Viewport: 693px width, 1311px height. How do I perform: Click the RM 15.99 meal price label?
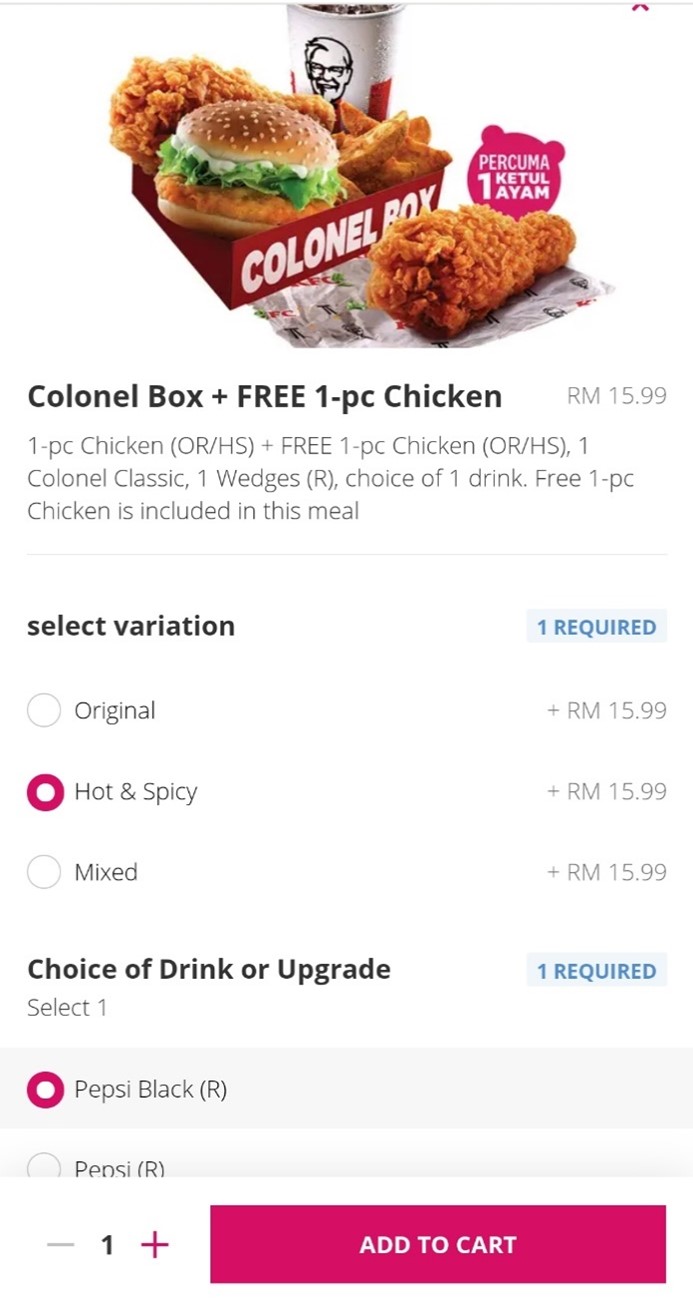coord(616,396)
